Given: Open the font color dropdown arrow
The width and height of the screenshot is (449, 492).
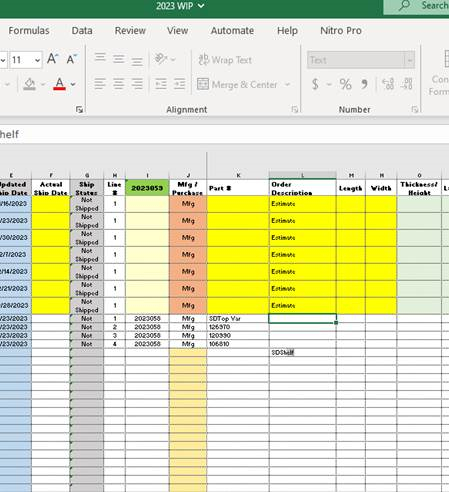Looking at the screenshot, I should tap(73, 84).
